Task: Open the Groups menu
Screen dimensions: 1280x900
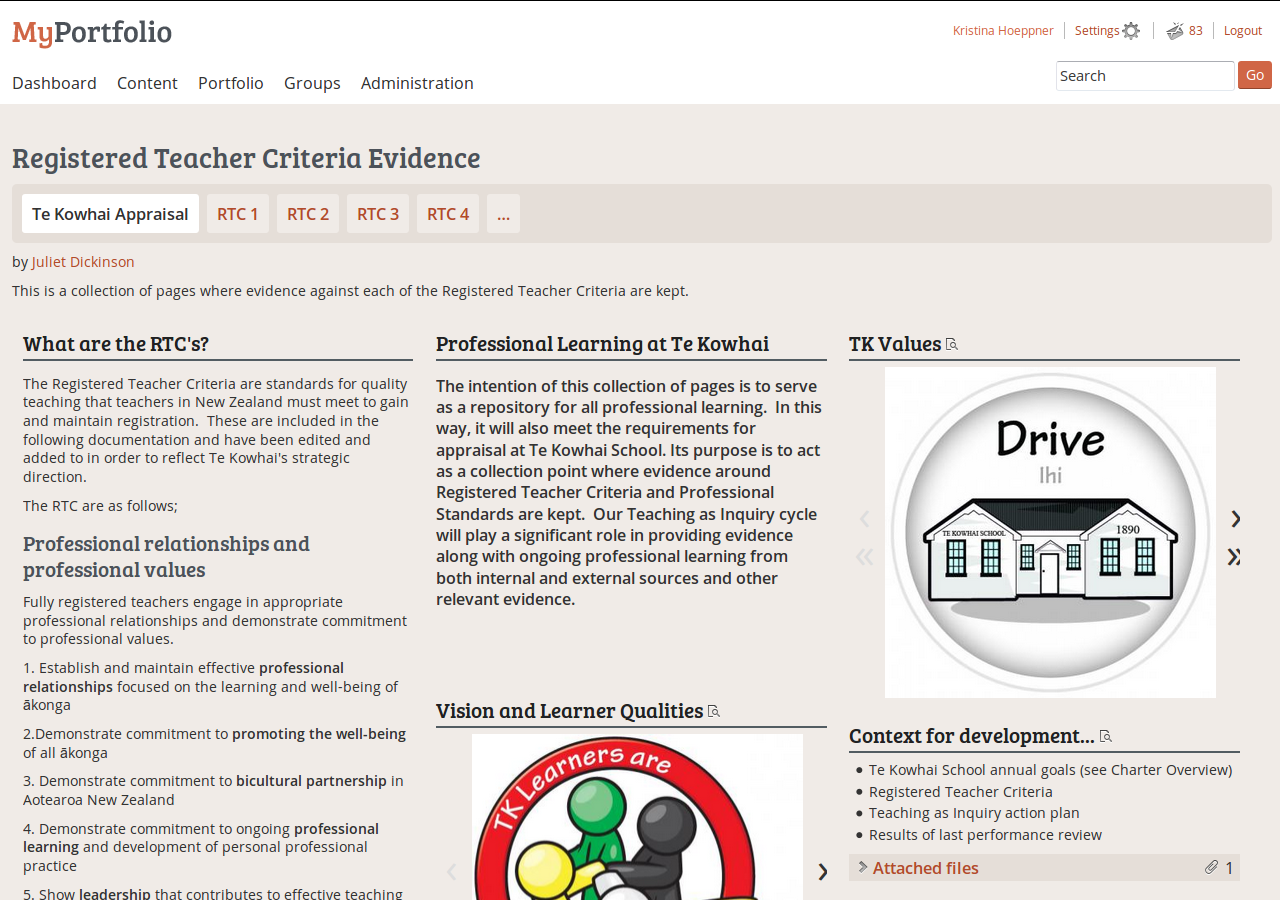Action: point(312,83)
